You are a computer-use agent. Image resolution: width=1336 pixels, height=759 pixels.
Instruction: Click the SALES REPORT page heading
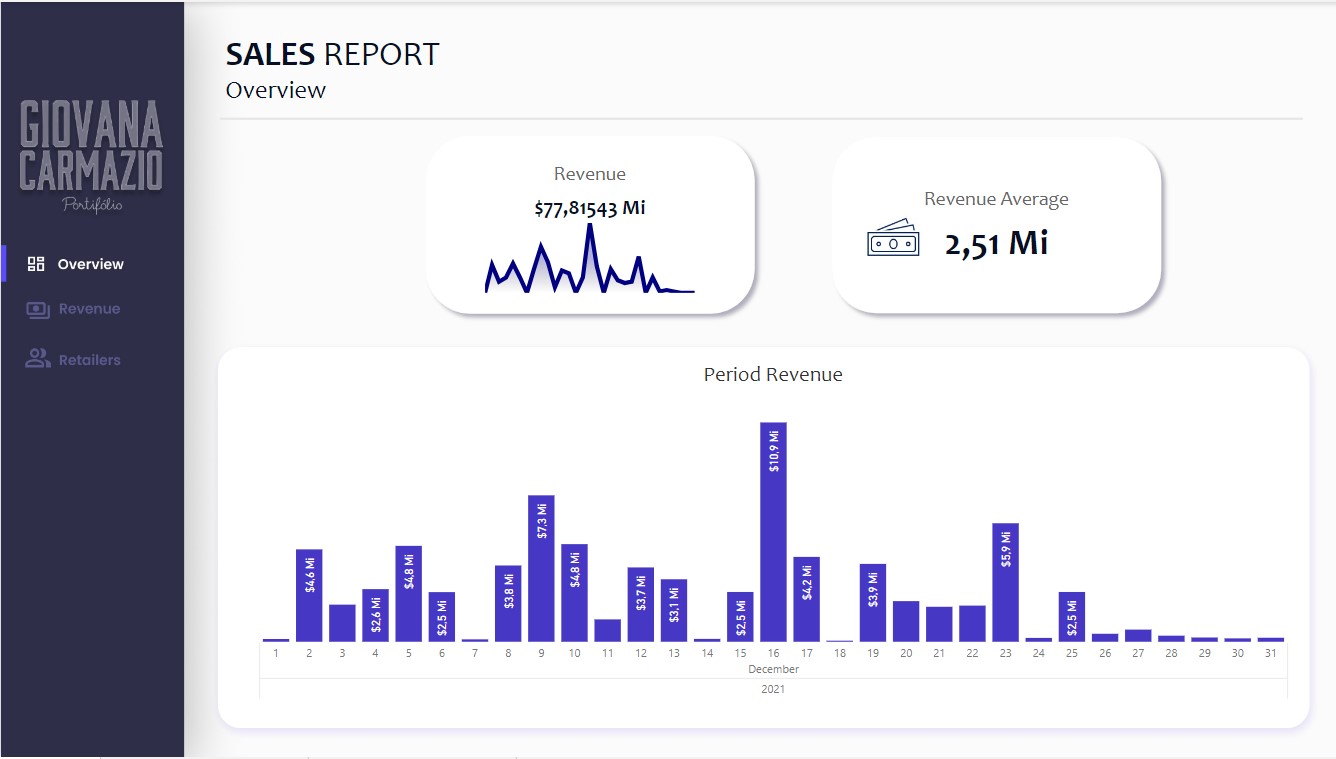coord(333,54)
